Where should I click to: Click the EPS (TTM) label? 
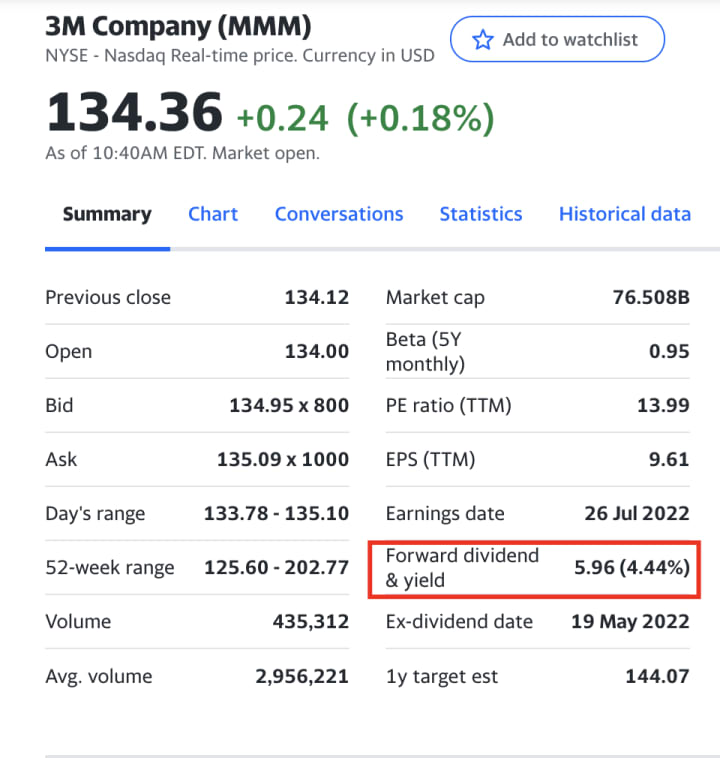430,460
